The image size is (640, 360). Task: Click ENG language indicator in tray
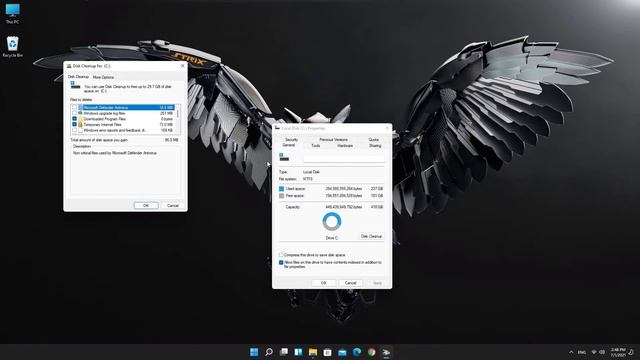[x=582, y=352]
